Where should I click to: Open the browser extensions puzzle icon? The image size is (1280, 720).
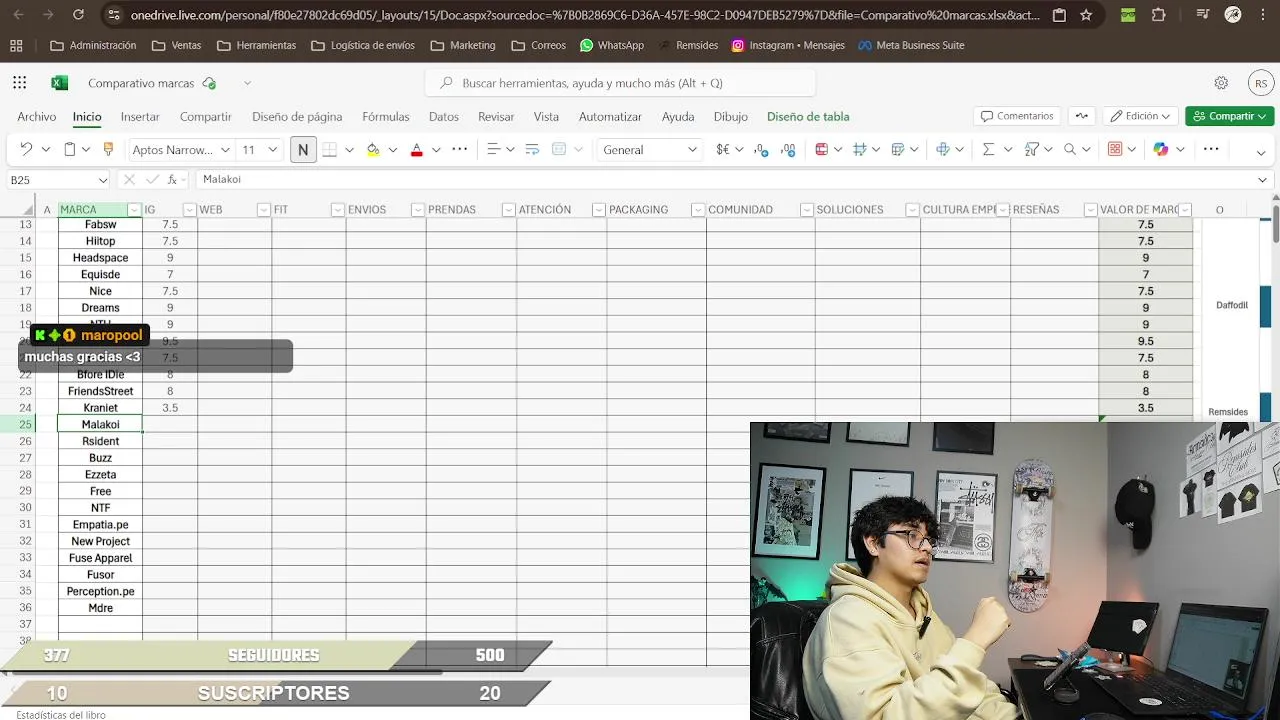[1159, 15]
